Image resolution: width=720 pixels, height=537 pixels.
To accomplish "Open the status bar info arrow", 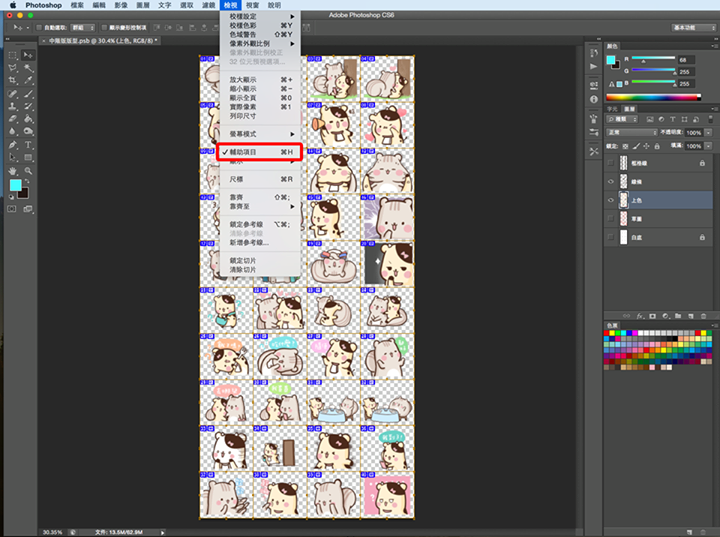I will [163, 532].
